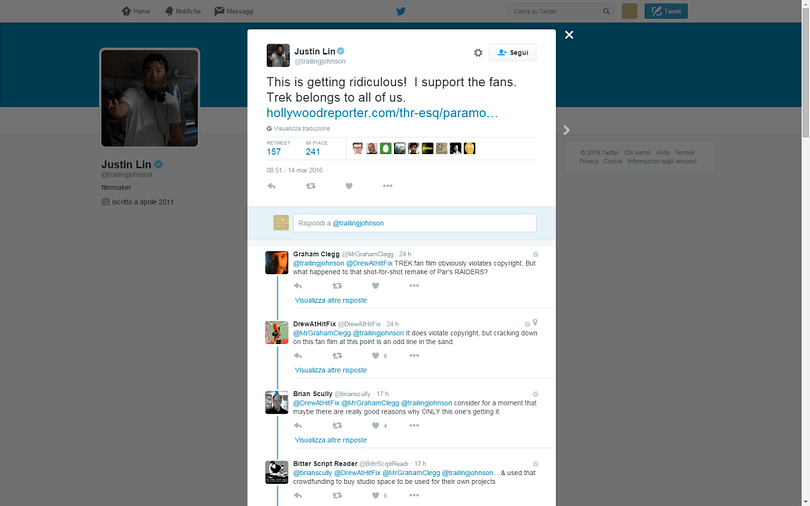
Task: Click Justin Lin's large profile photo
Action: (149, 98)
